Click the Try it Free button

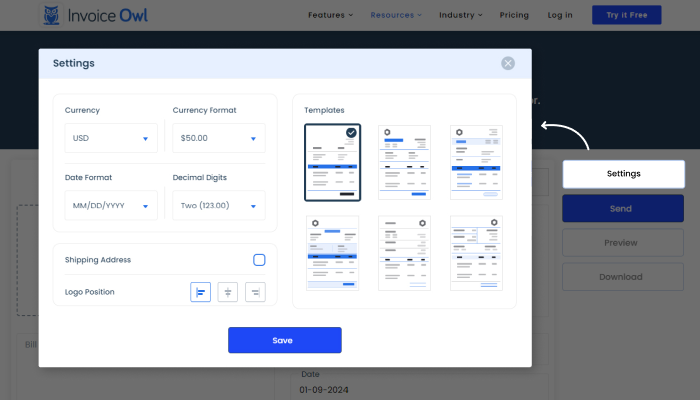pos(627,15)
